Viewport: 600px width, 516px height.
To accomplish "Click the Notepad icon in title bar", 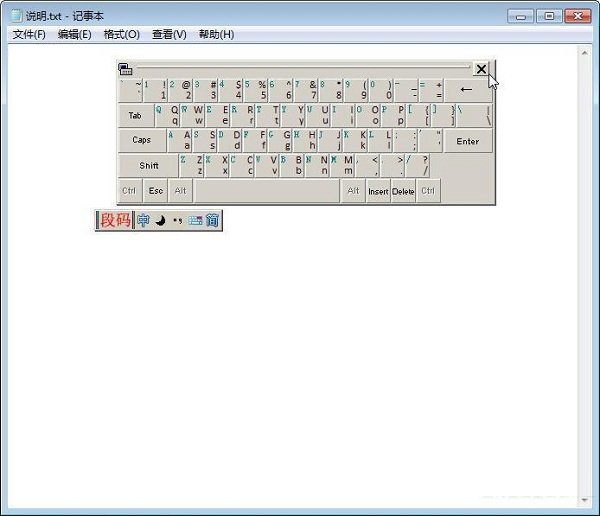I will pyautogui.click(x=15, y=15).
